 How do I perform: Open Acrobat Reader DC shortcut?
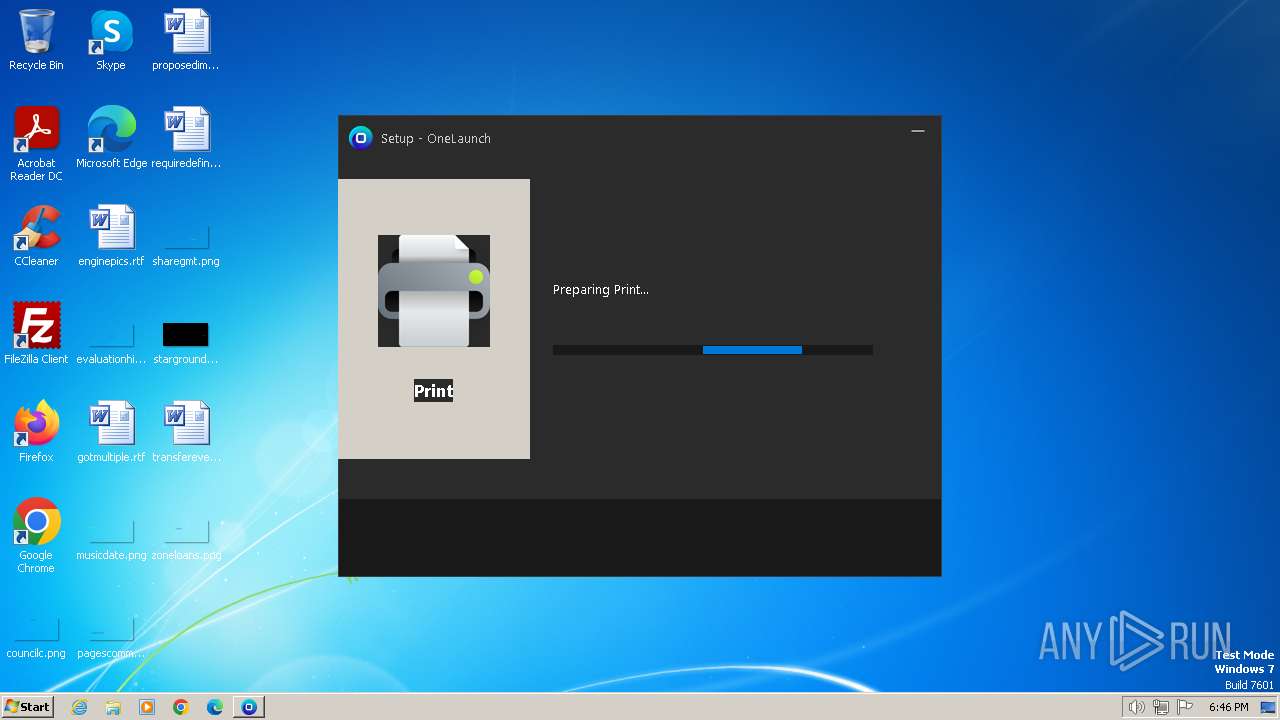point(36,143)
